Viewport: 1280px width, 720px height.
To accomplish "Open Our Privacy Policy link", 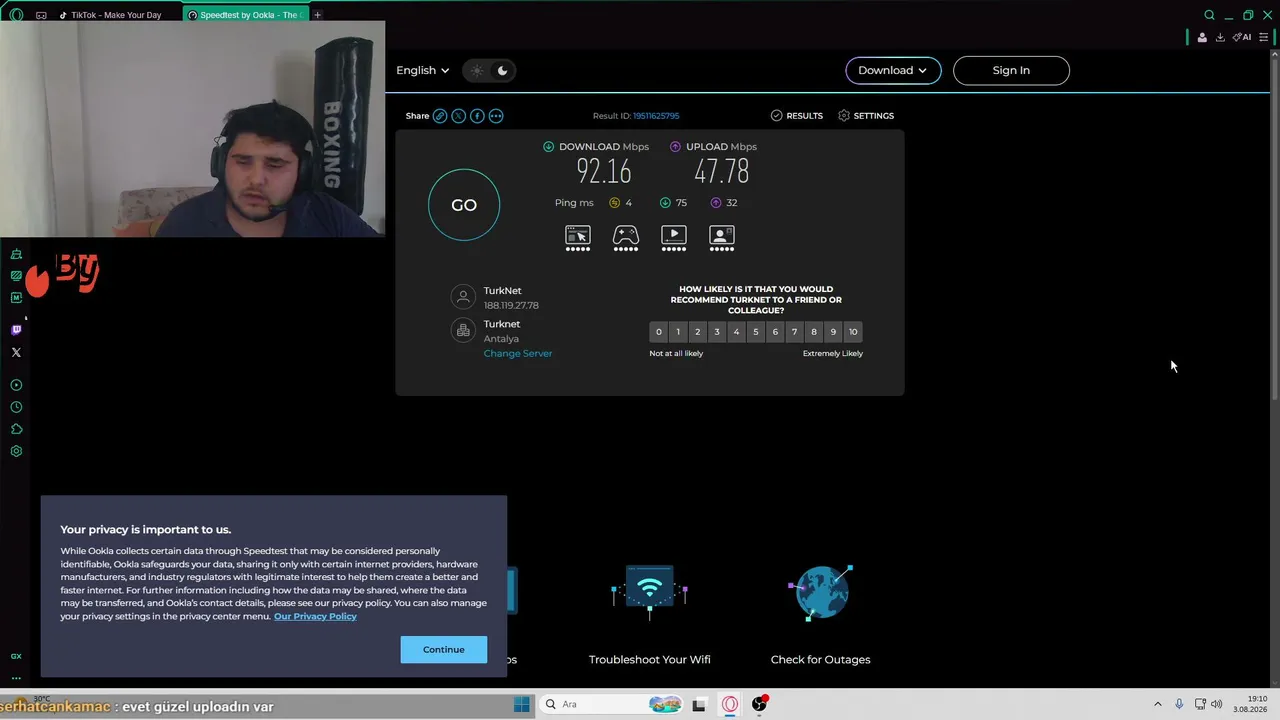I will click(x=315, y=616).
